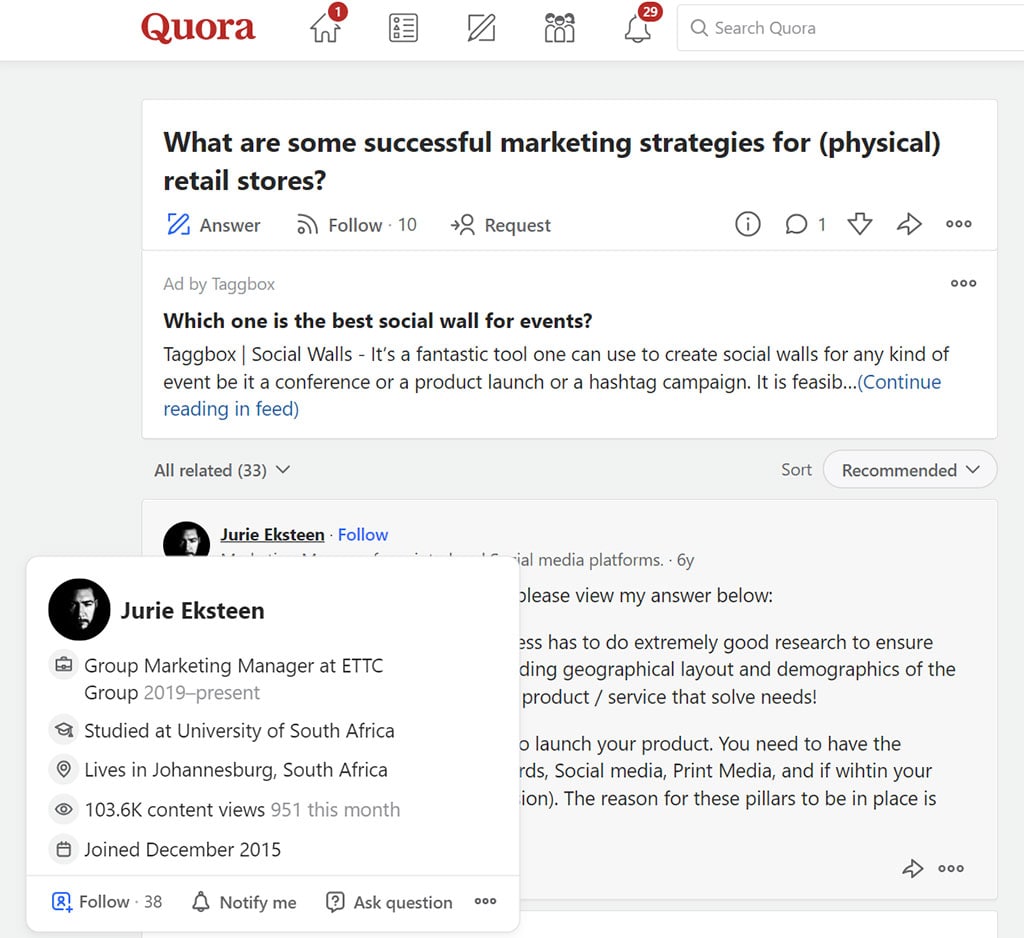Toggle Follow on the retail marketing question
Image resolution: width=1024 pixels, height=938 pixels.
[x=355, y=225]
